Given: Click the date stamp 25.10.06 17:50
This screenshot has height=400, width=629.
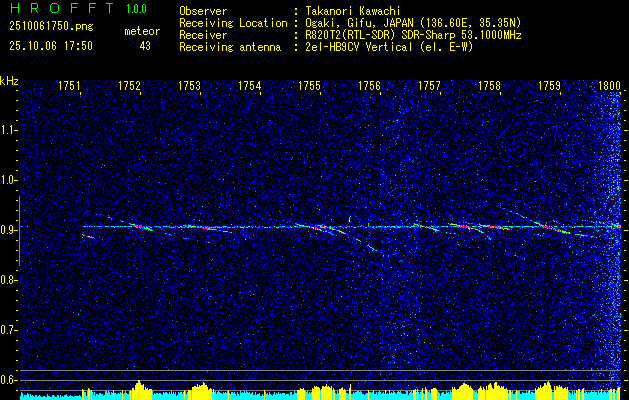Looking at the screenshot, I should coord(51,46).
